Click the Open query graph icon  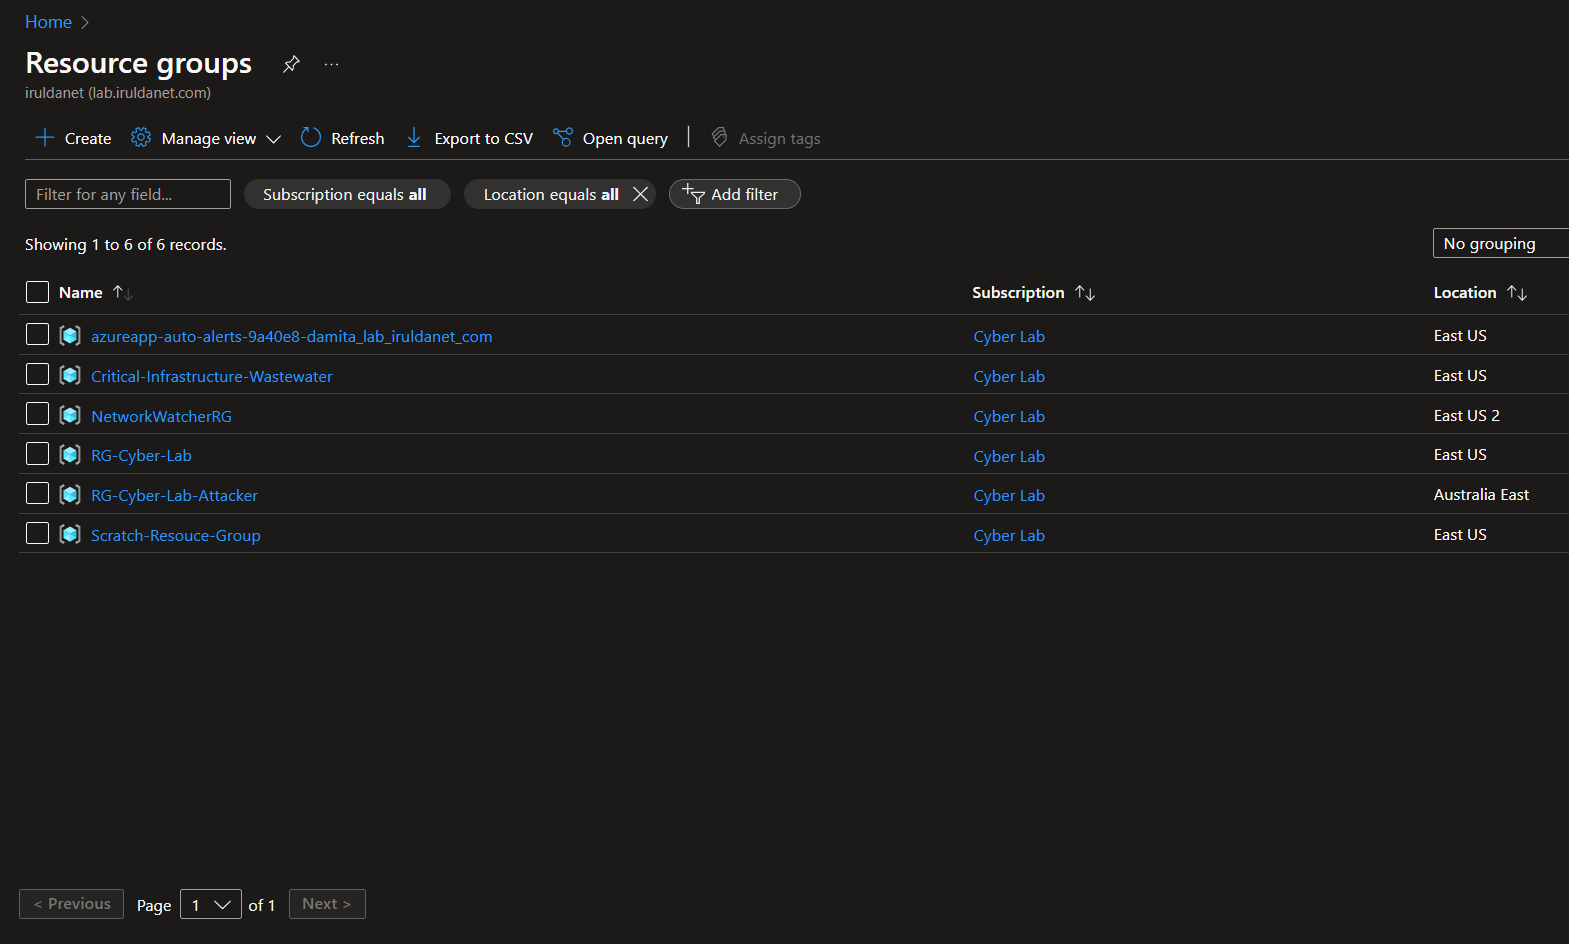pos(563,137)
